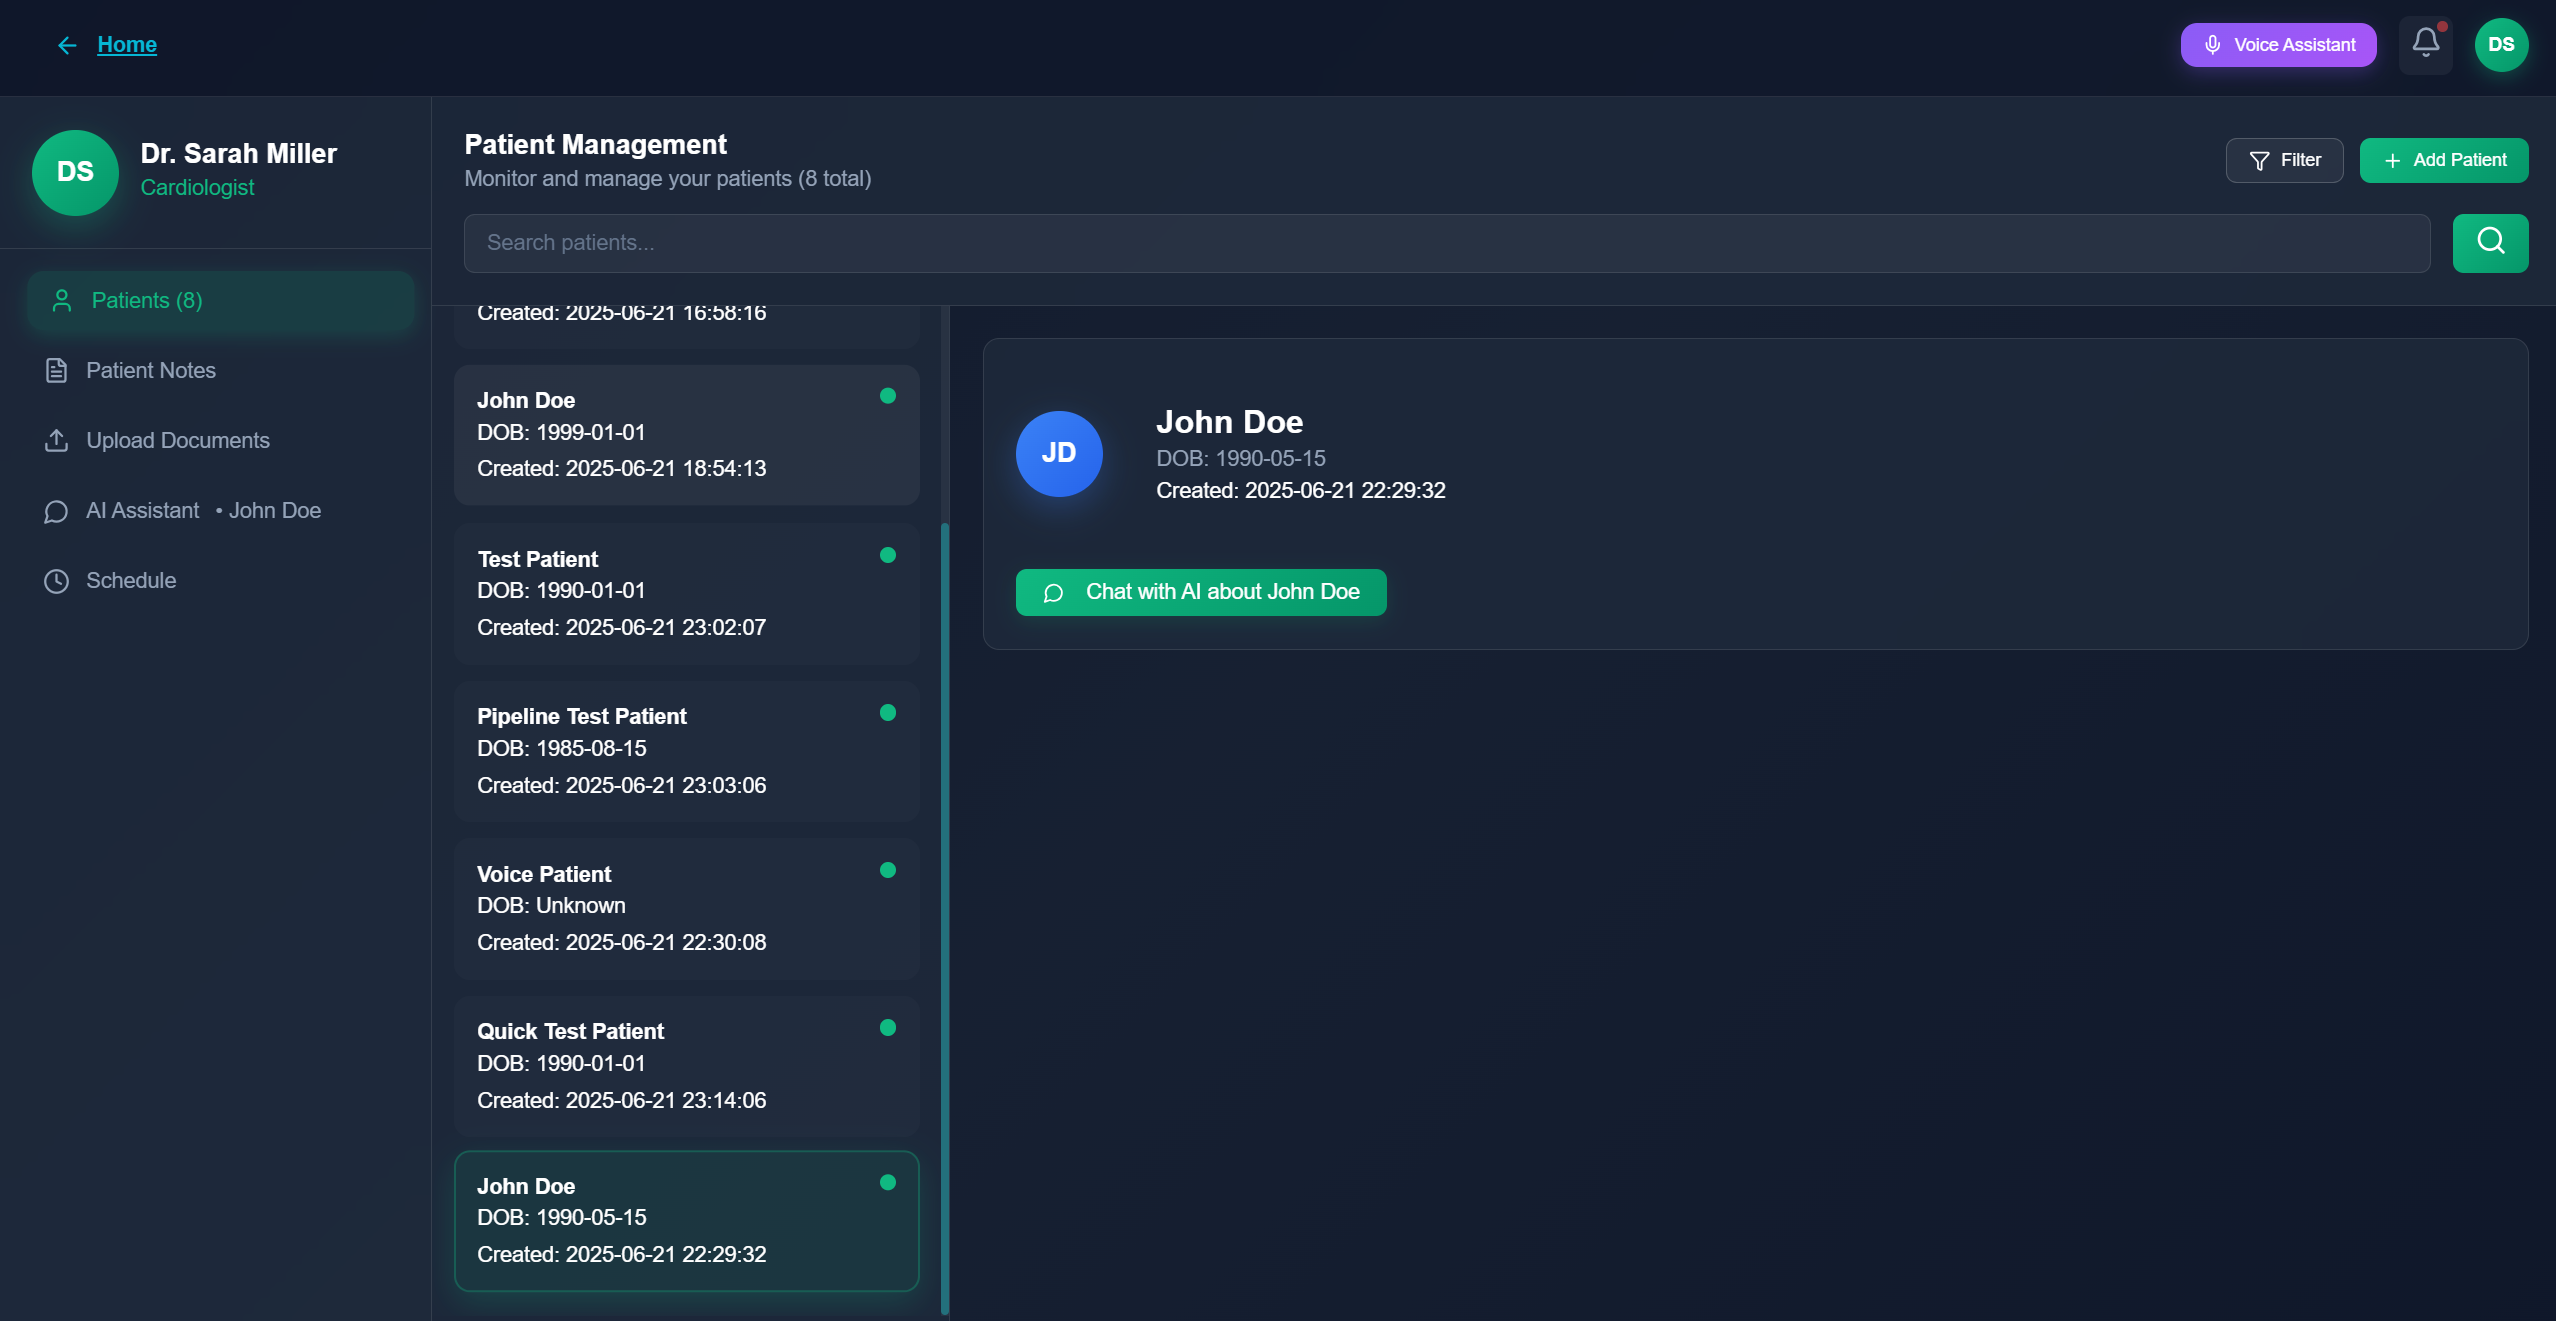Click the back arrow beside Home
The width and height of the screenshot is (2556, 1321).
pos(67,45)
